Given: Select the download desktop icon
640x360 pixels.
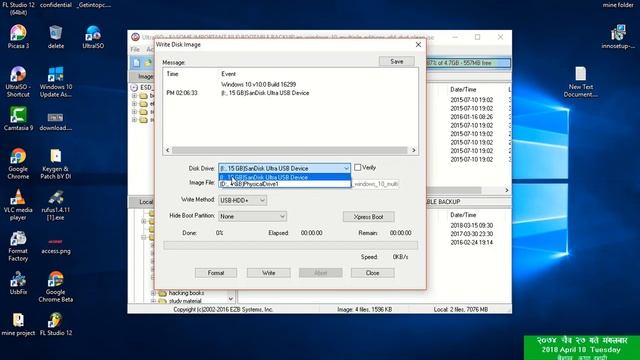Looking at the screenshot, I should click(56, 121).
